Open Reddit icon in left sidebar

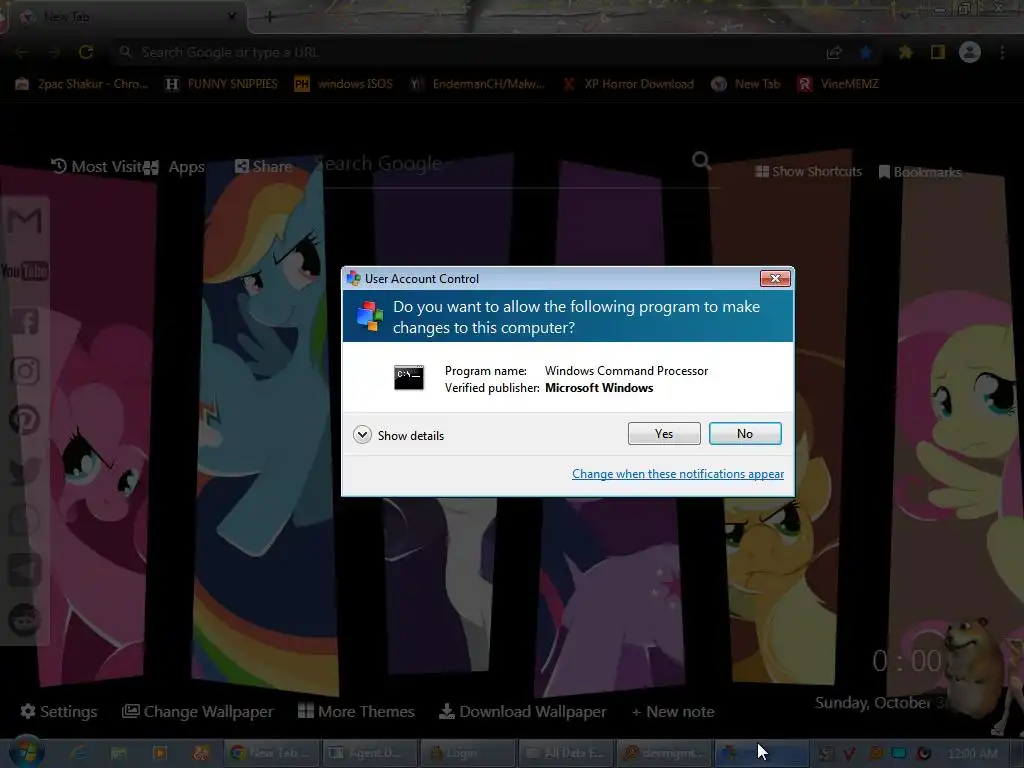25,620
